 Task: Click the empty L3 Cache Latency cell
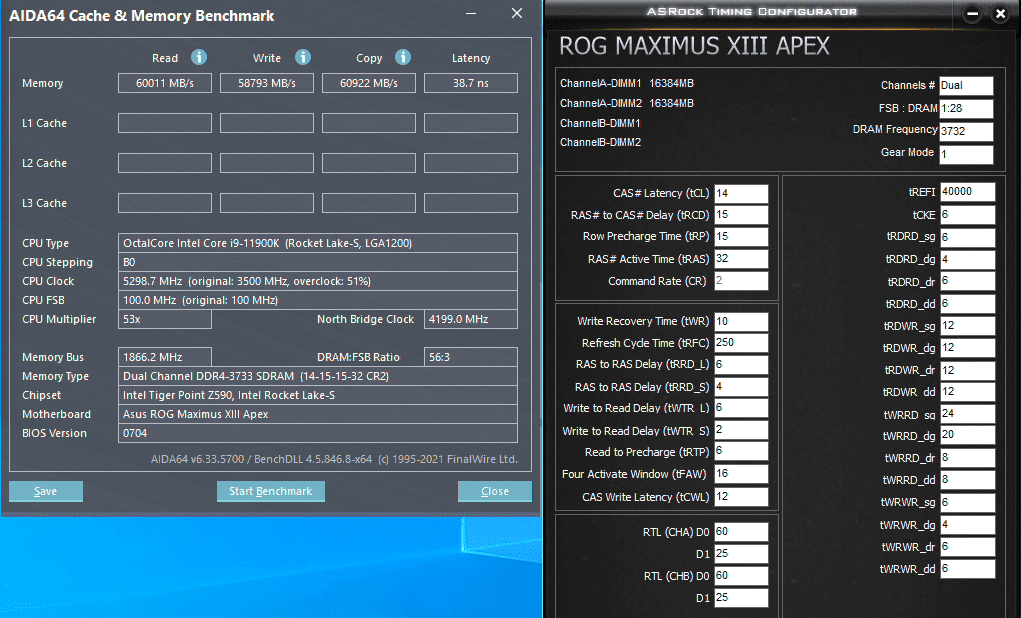tap(471, 203)
